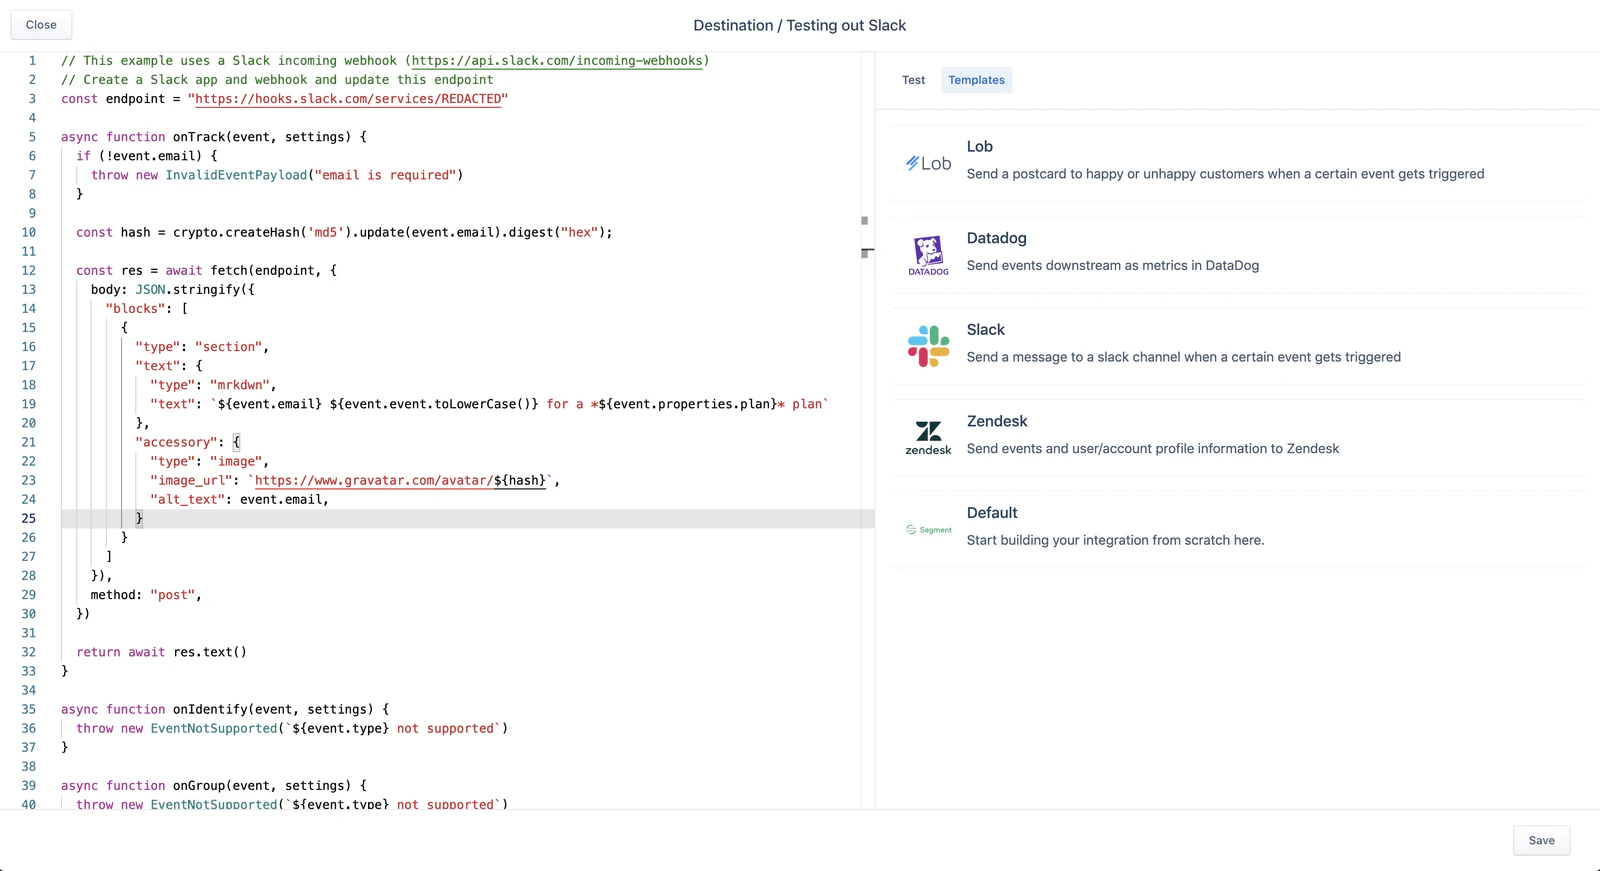Save the function code
Viewport: 1600px width, 871px height.
[1541, 840]
